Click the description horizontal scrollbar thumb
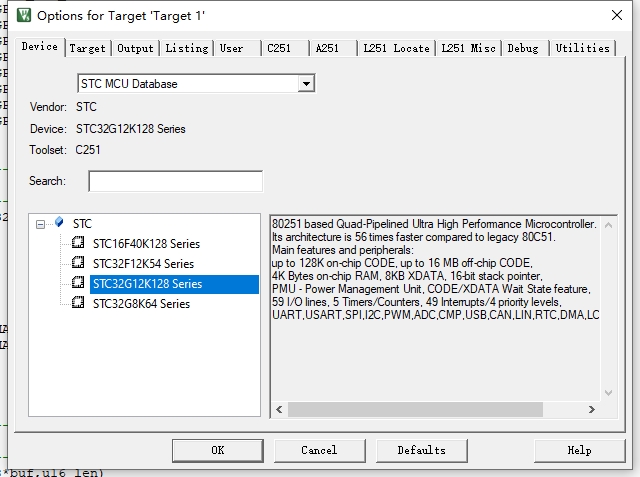 click(415, 409)
